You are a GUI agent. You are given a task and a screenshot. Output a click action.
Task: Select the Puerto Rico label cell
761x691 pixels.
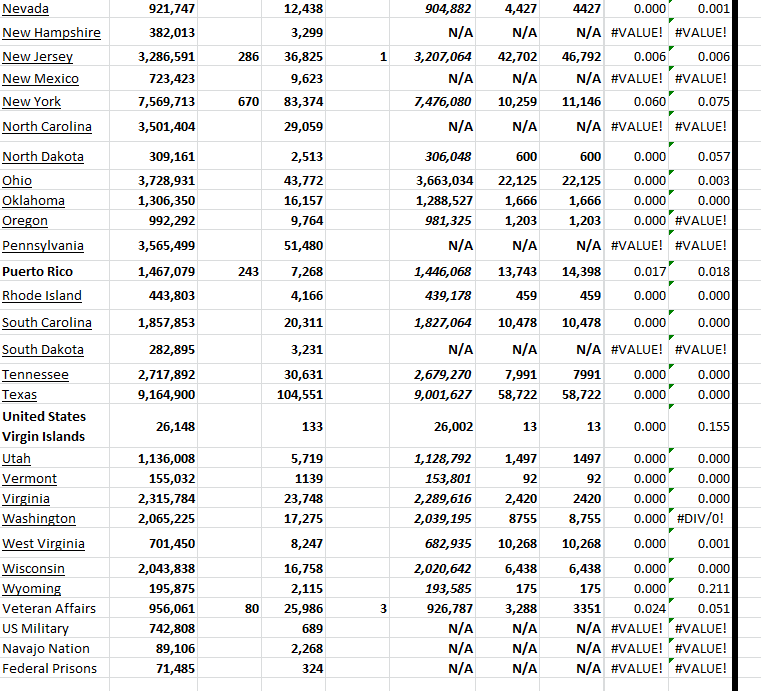[37, 272]
